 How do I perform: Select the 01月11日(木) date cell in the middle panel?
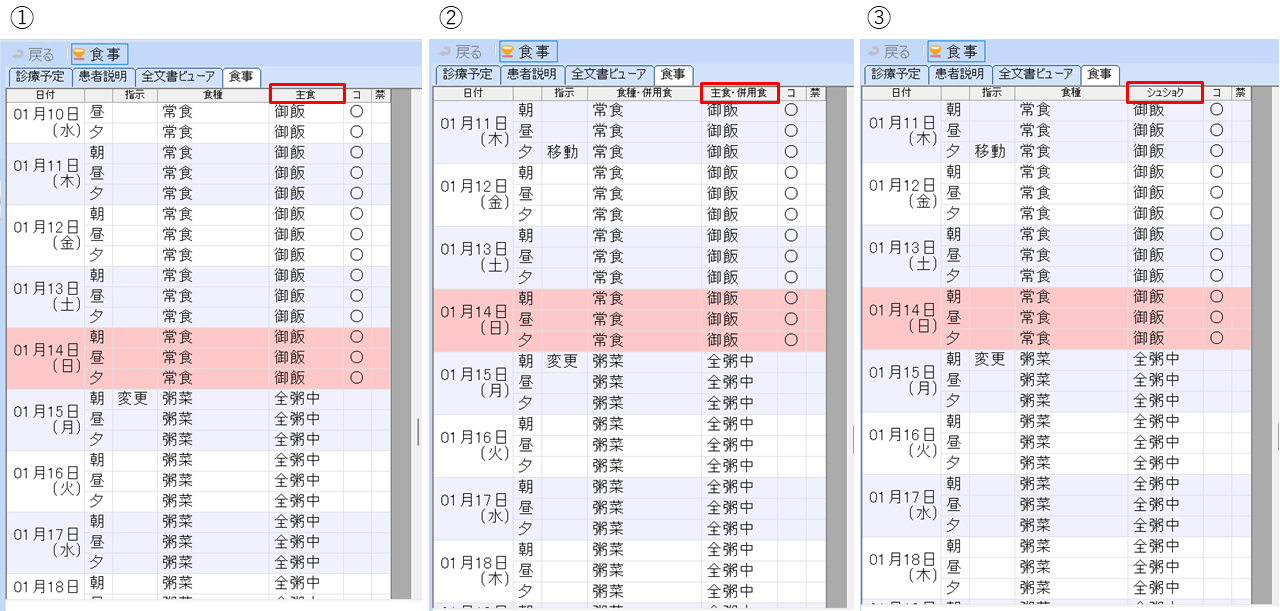pos(474,132)
